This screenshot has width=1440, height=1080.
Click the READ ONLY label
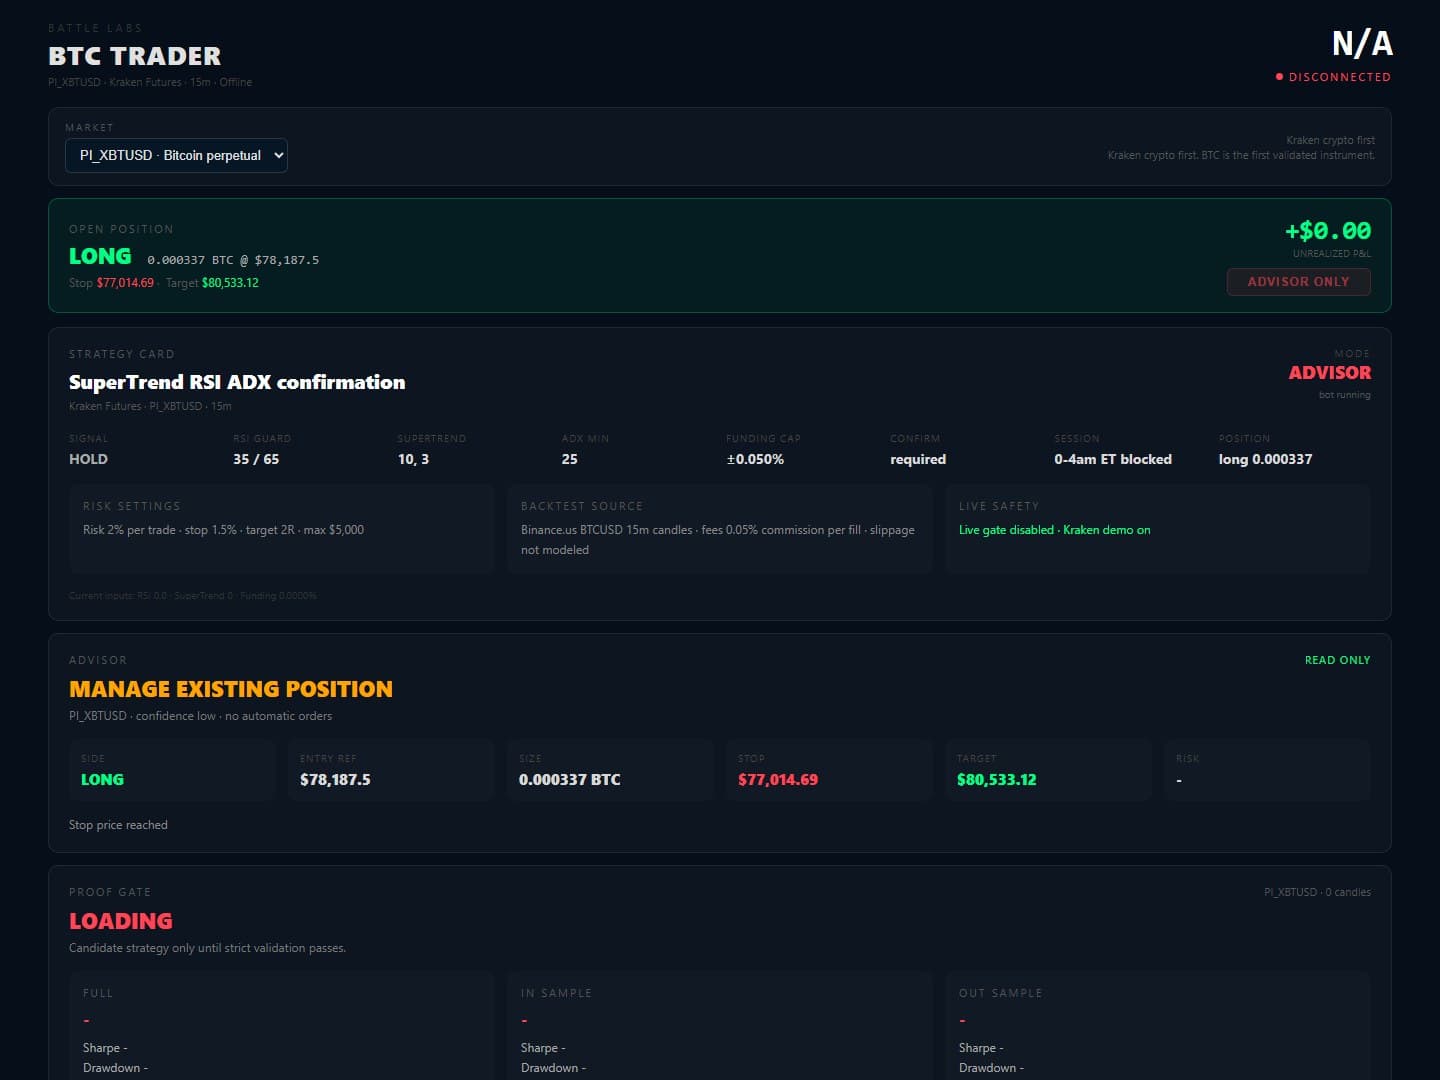(x=1338, y=660)
